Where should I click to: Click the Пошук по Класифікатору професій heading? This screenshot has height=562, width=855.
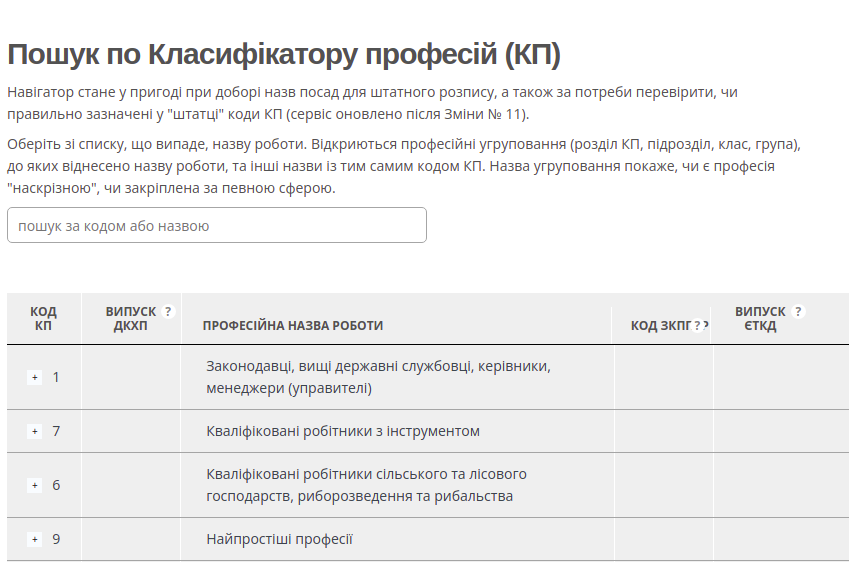(x=284, y=54)
